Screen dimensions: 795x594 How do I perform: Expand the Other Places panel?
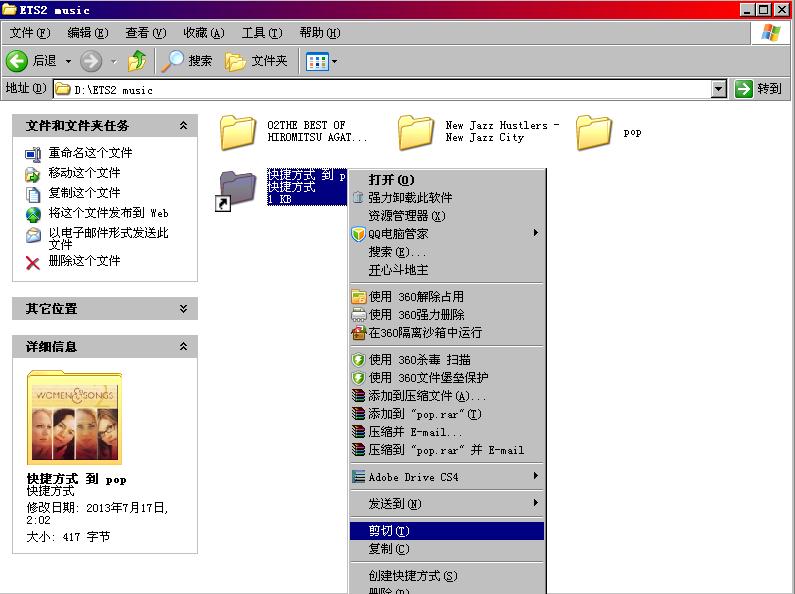(183, 309)
